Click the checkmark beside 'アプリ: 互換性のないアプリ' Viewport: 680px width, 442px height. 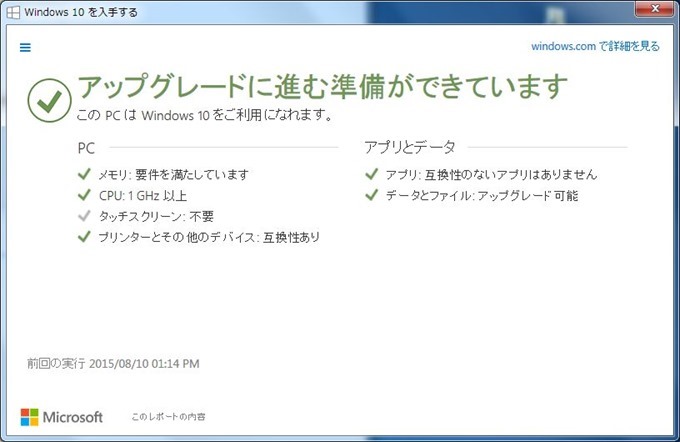(x=372, y=174)
